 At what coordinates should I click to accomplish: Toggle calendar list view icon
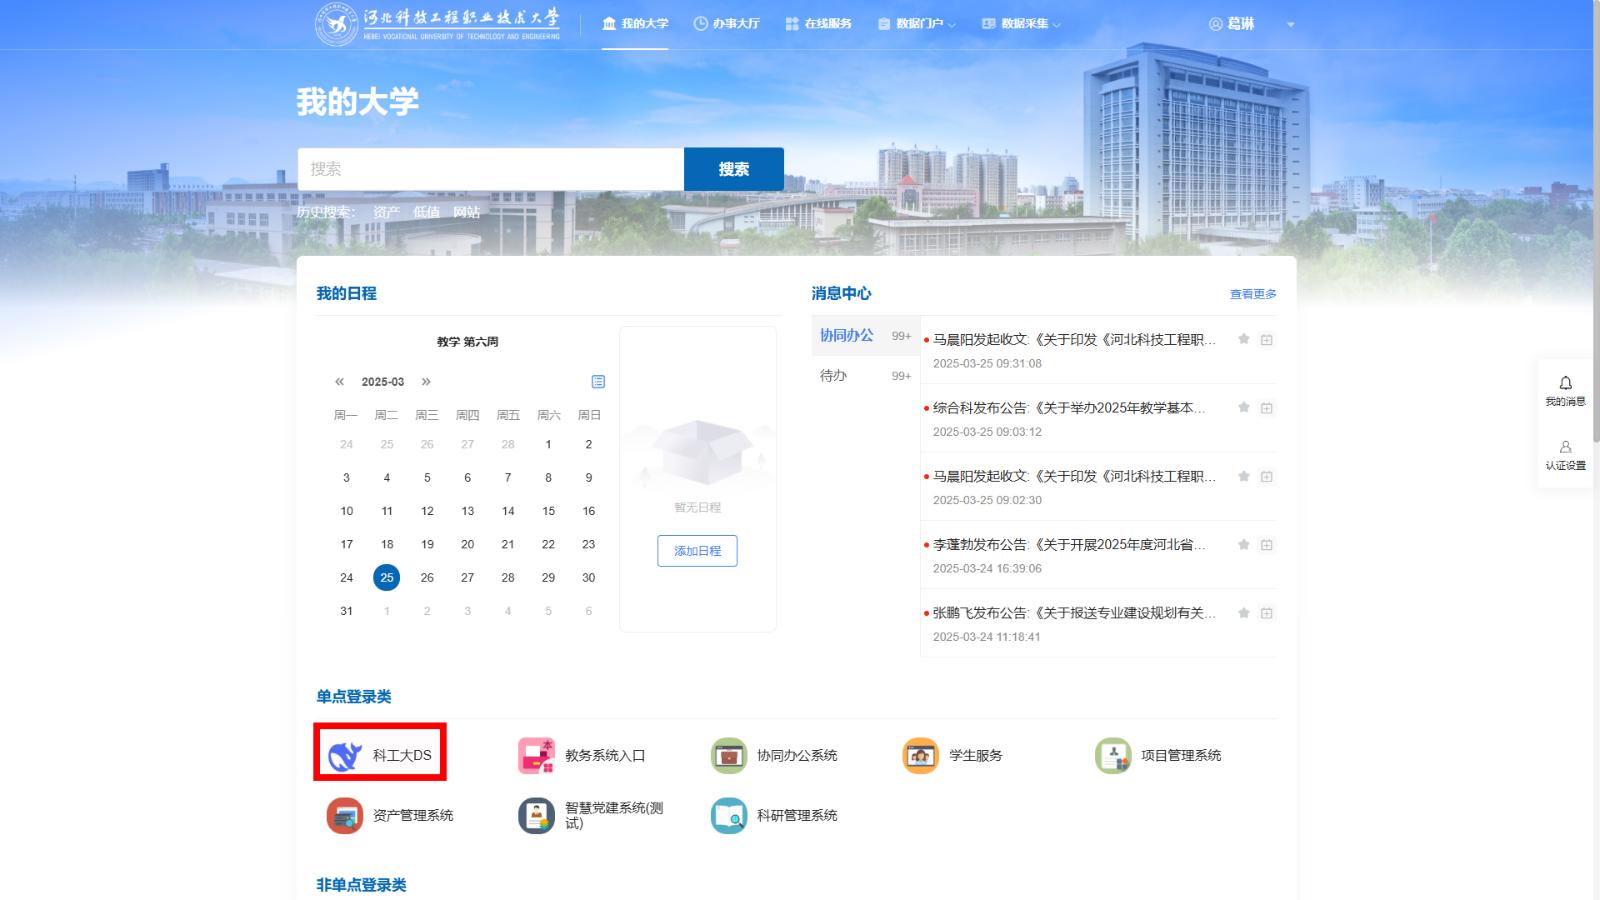click(x=598, y=382)
